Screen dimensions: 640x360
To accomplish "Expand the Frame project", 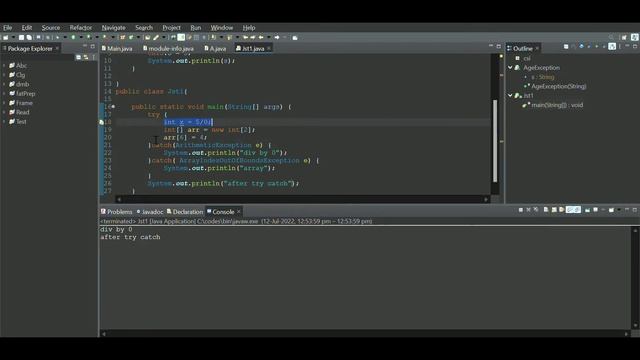I will click(4, 103).
